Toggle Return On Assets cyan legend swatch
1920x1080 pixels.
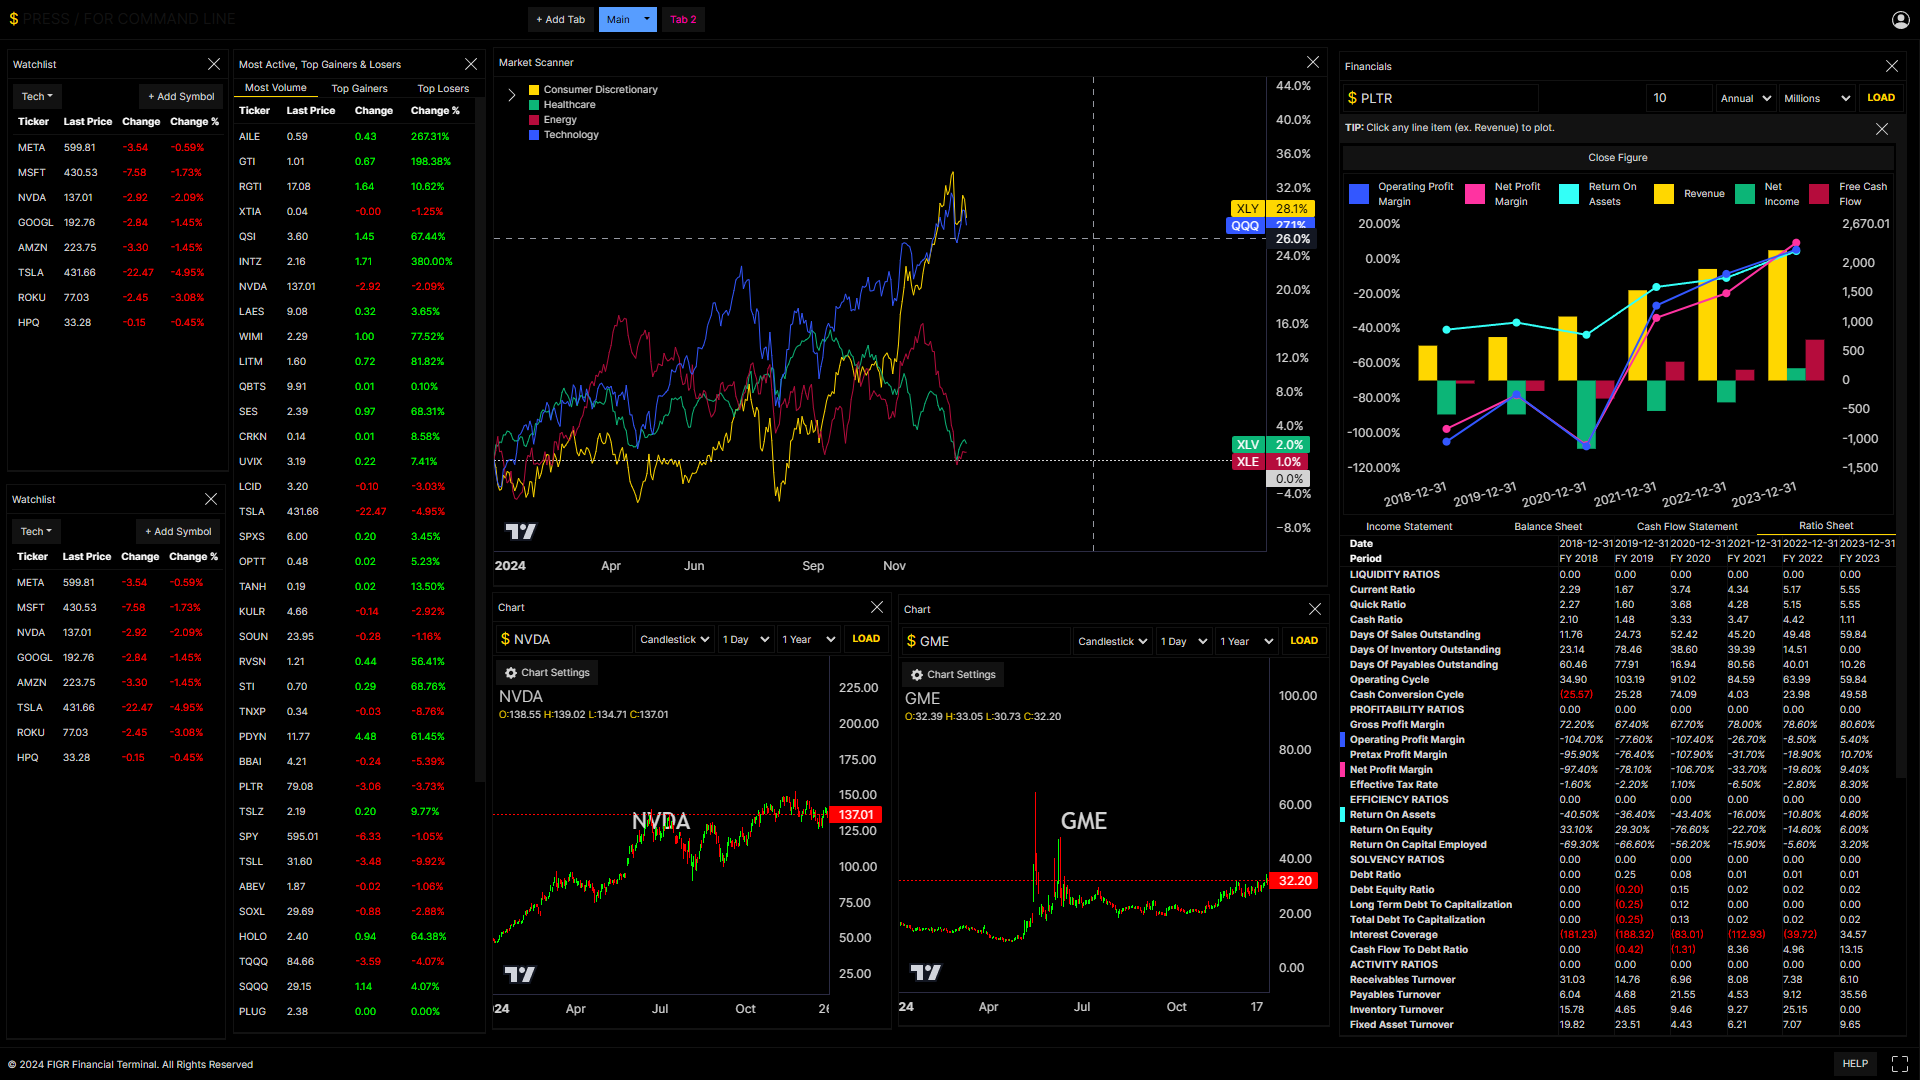tap(1569, 194)
